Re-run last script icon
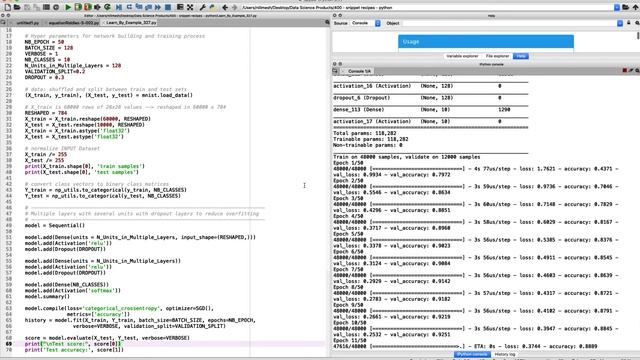The image size is (640, 360). pos(107,7)
